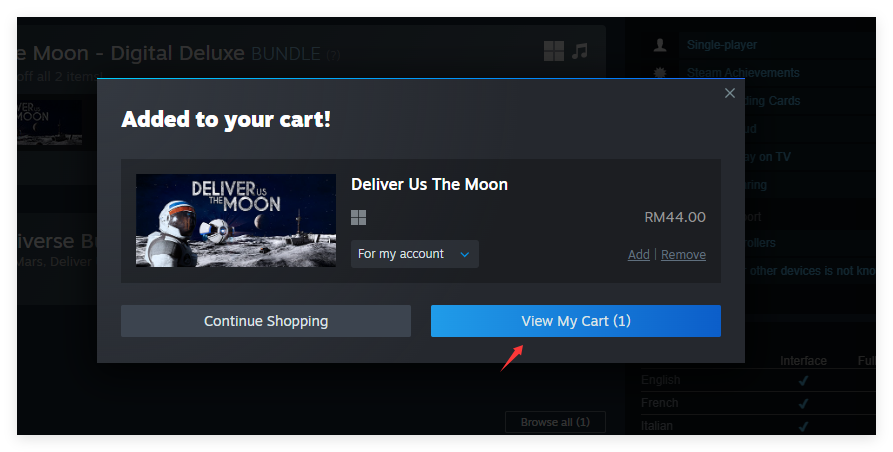Click the Windows icon in the bundle header
893x452 pixels.
554,51
